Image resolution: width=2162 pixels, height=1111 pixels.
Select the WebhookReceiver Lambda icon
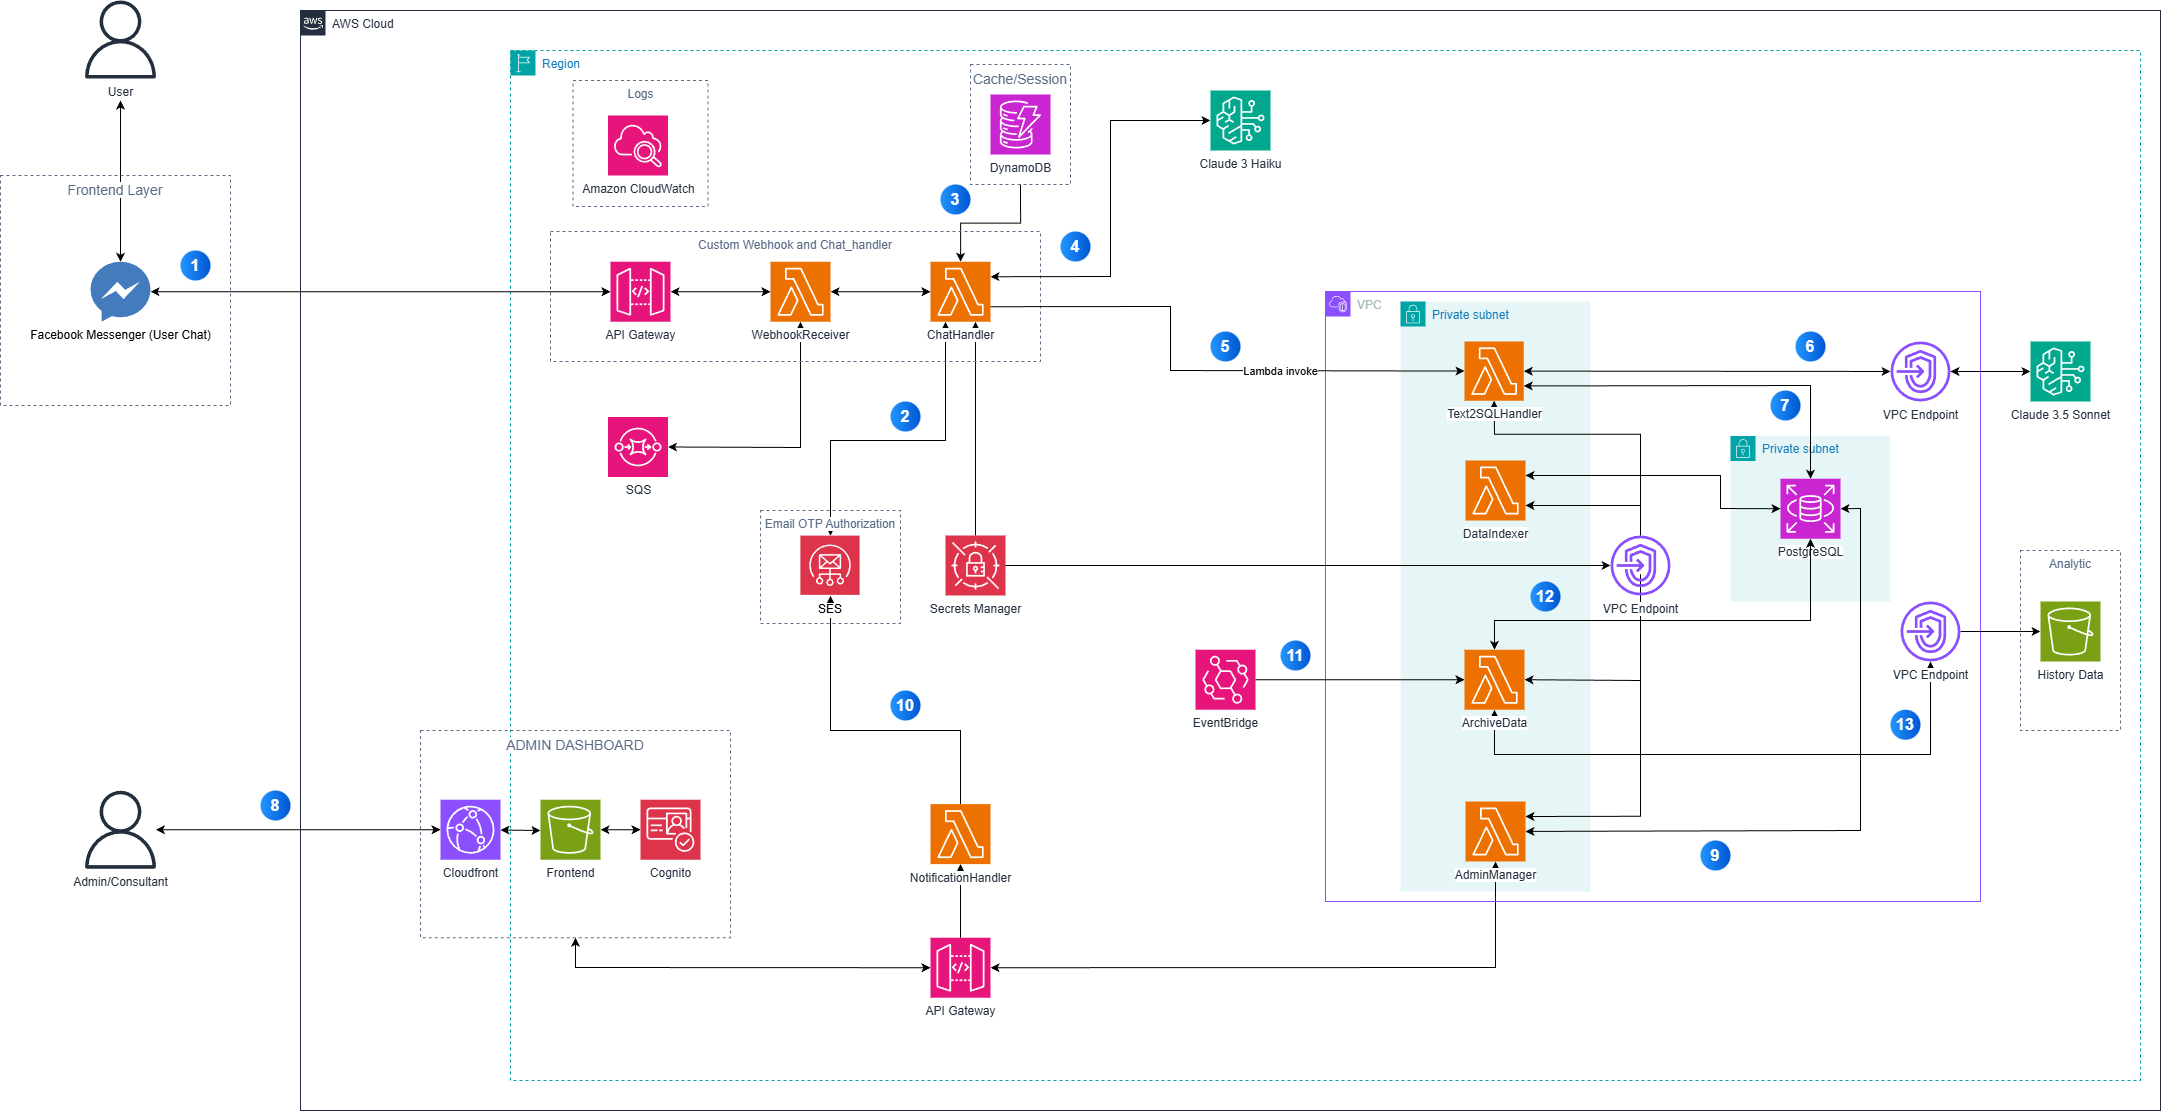799,293
